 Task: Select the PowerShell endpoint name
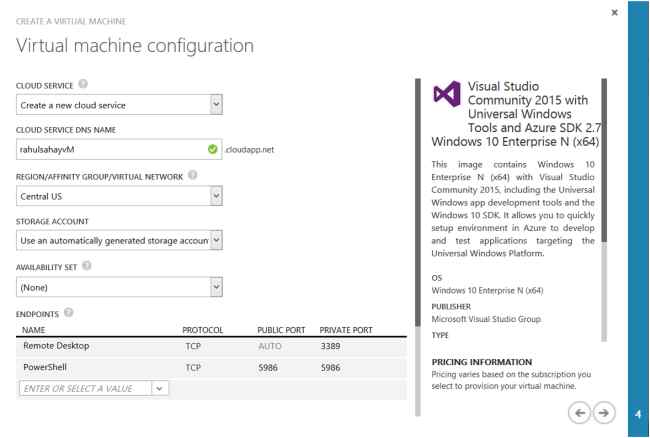(45, 367)
